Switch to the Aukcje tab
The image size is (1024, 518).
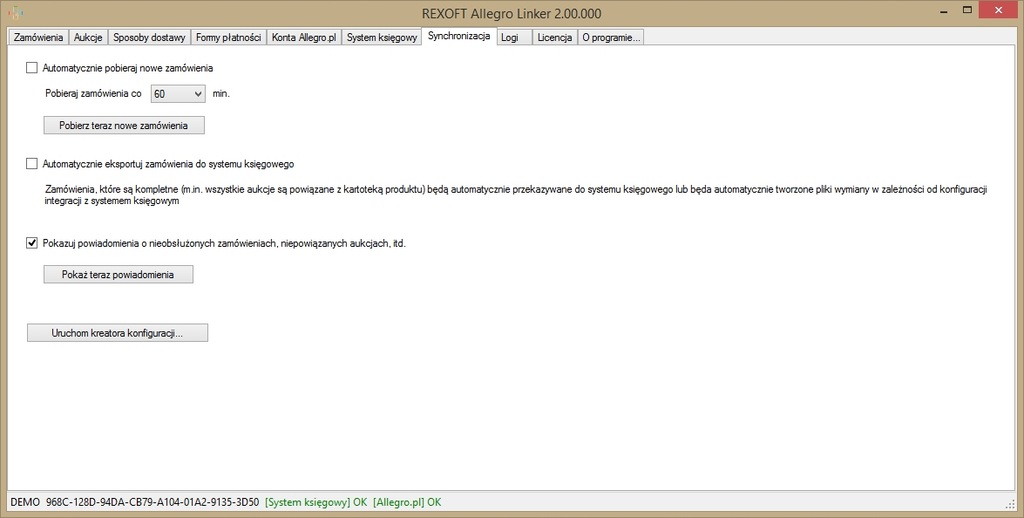coord(88,37)
